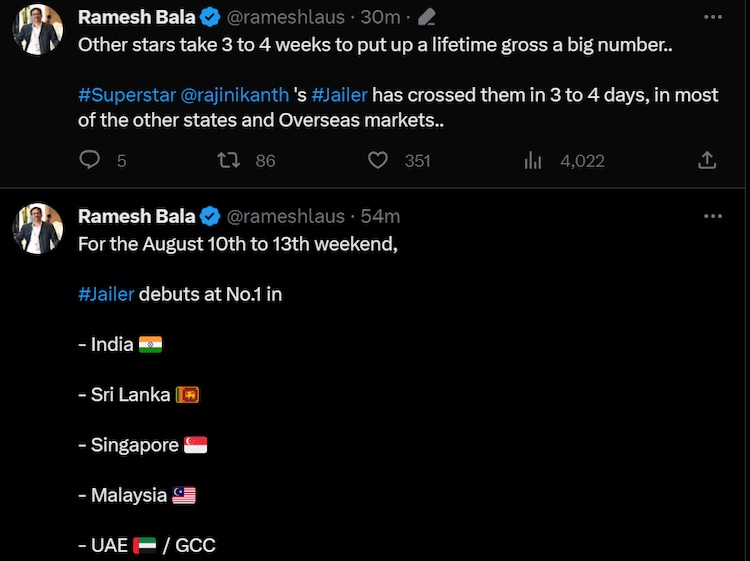This screenshot has height=561, width=750.
Task: Like the tweet about lifetime gross
Action: pos(378,160)
